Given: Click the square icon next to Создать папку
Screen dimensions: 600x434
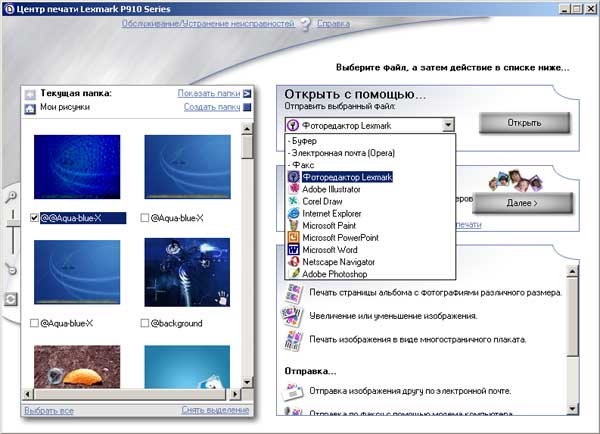Looking at the screenshot, I should coord(247,107).
